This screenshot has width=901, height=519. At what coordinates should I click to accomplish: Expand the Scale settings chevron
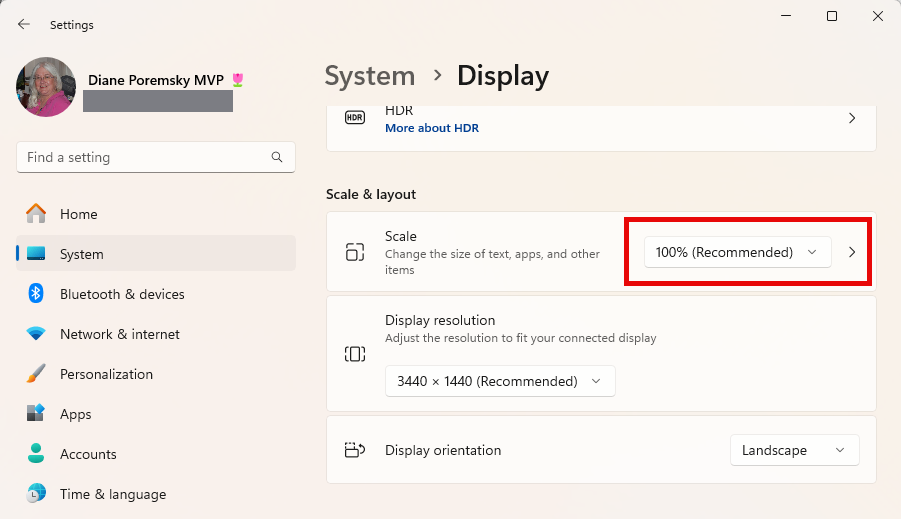click(x=852, y=252)
